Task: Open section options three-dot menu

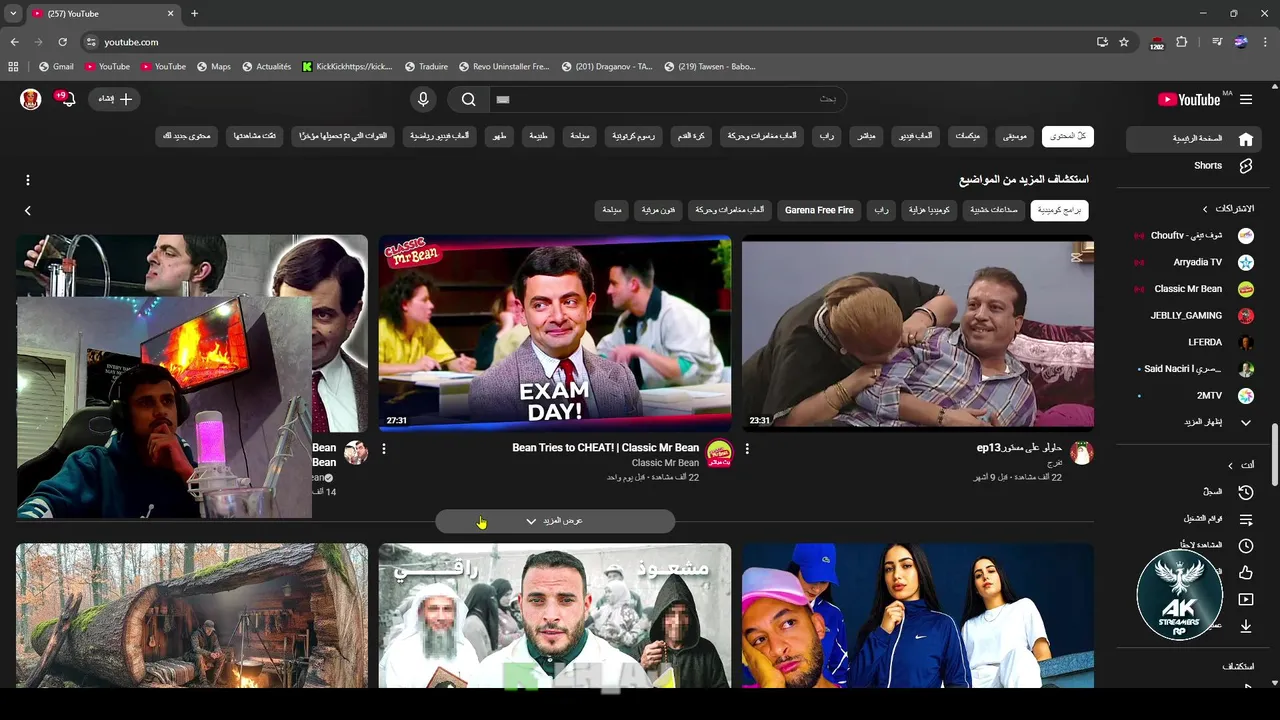Action: click(28, 180)
